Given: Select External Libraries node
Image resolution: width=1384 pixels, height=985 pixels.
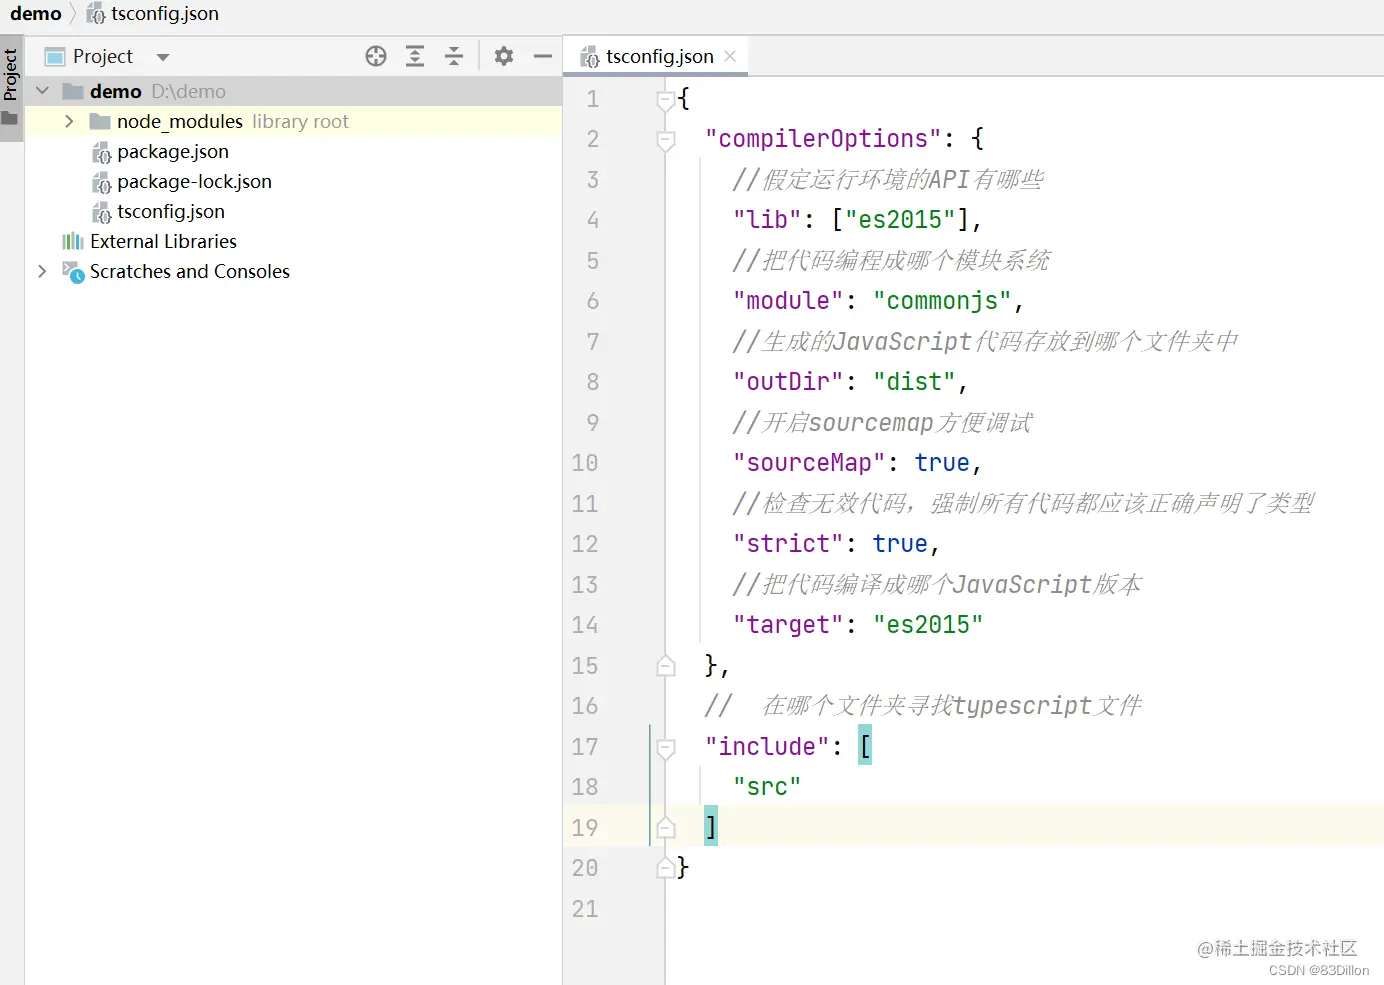Looking at the screenshot, I should click(163, 241).
